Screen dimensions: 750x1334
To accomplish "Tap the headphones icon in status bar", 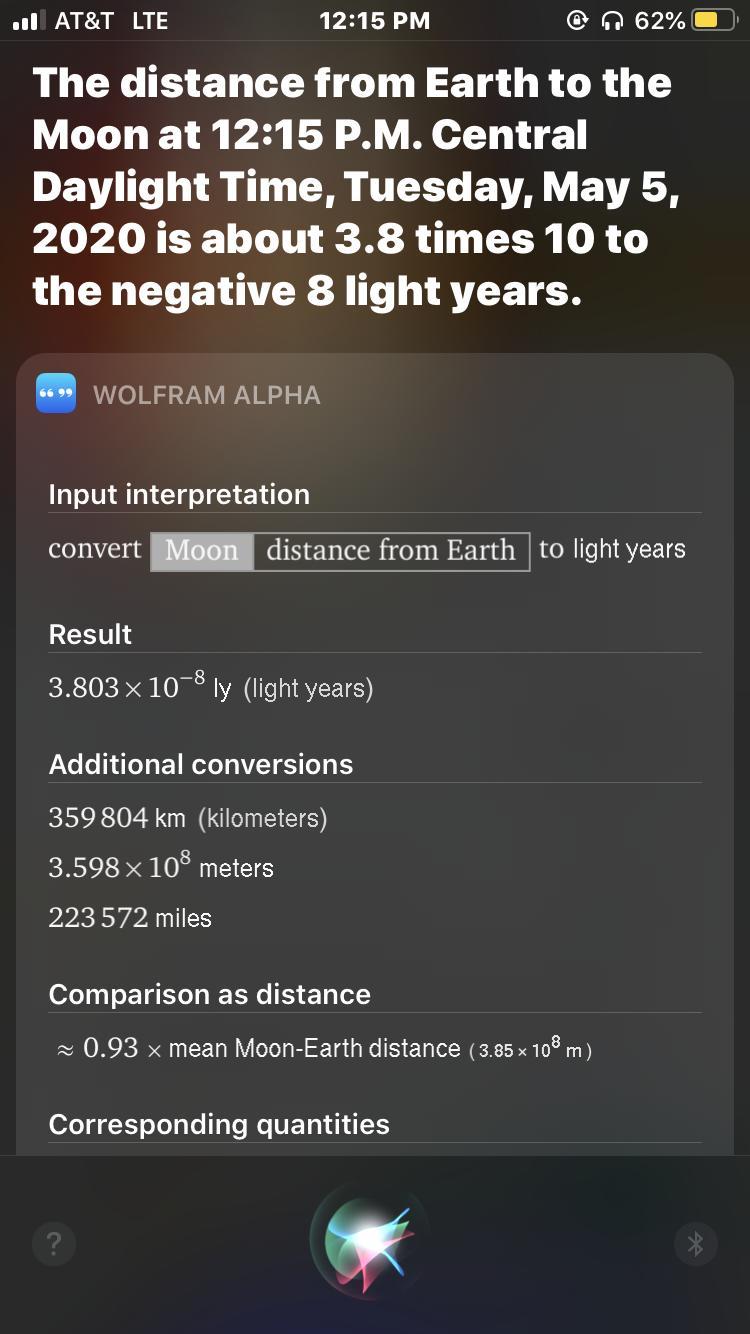I will (x=611, y=20).
